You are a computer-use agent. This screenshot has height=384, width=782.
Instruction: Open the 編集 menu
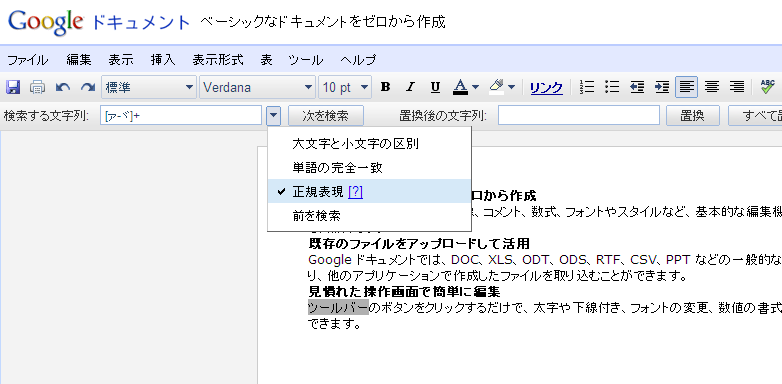[79, 60]
